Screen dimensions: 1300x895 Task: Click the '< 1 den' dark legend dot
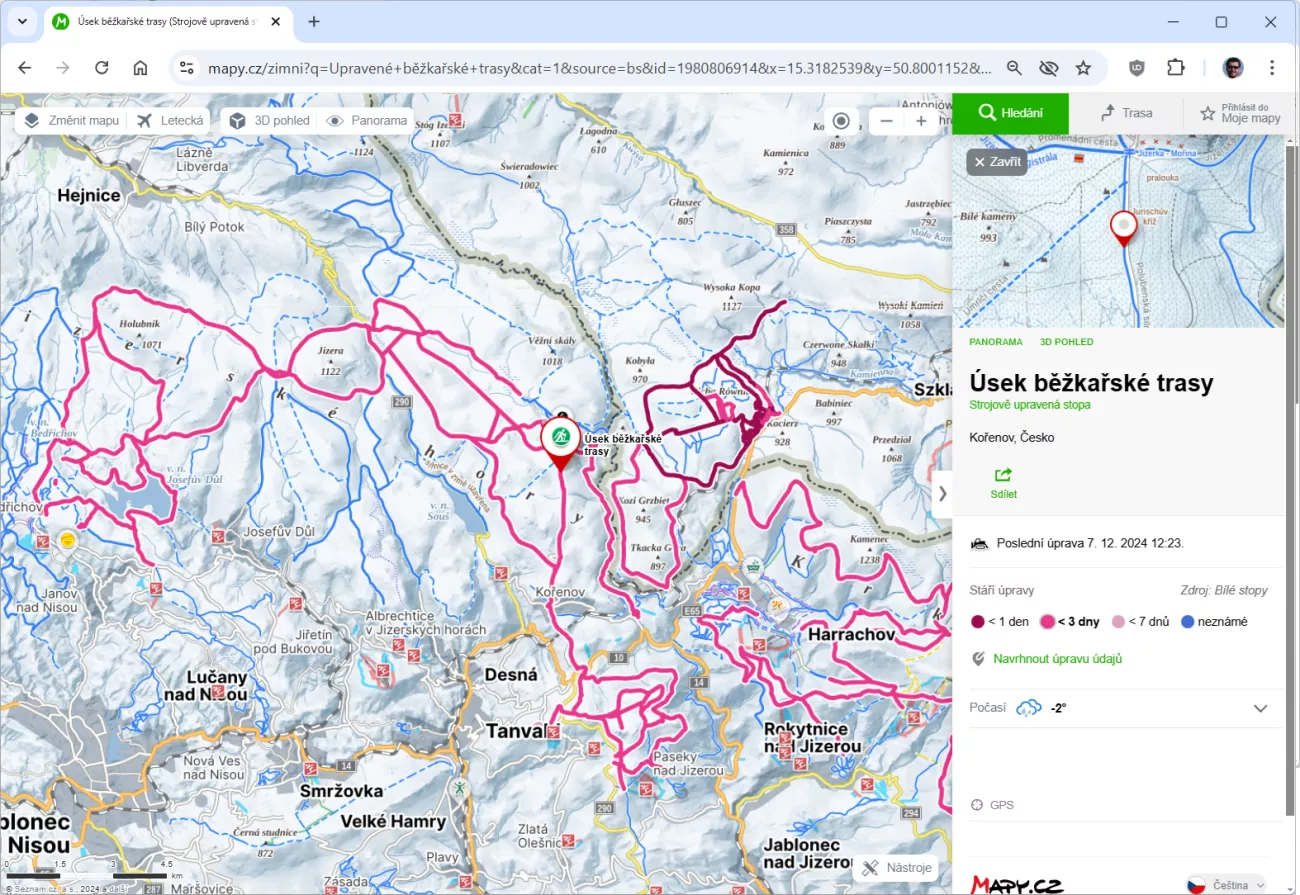coord(978,622)
